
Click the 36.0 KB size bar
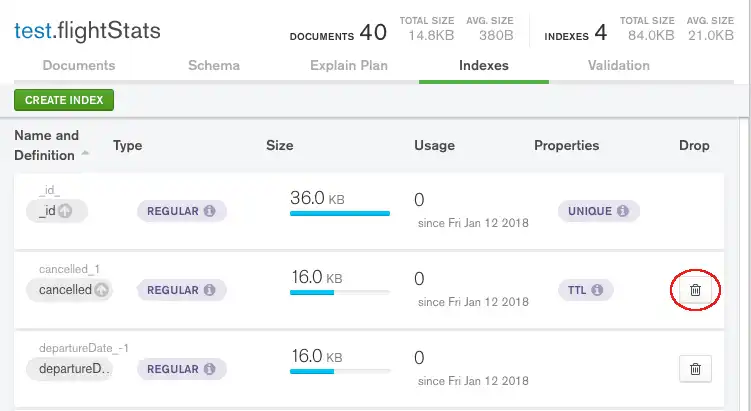339,213
